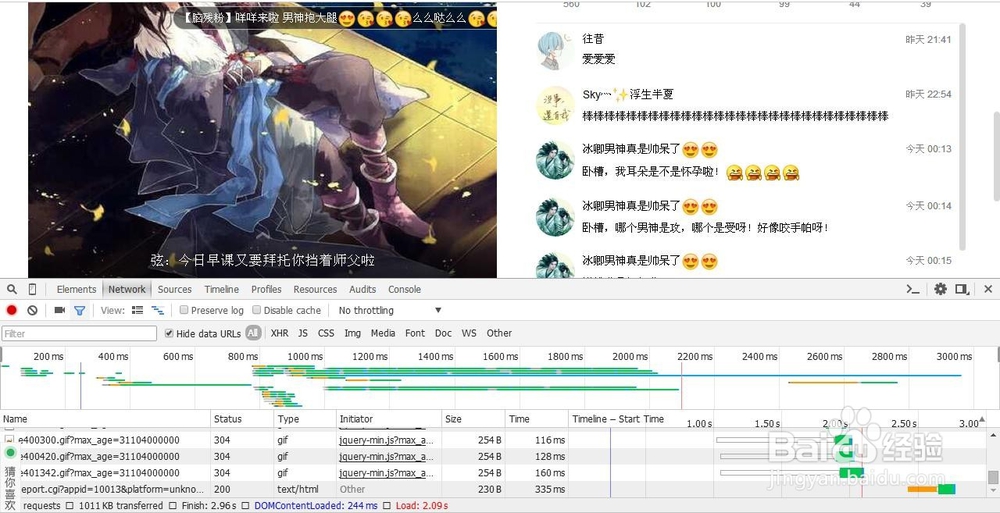Go to Timeline tab
This screenshot has width=1000, height=513.
(x=221, y=289)
